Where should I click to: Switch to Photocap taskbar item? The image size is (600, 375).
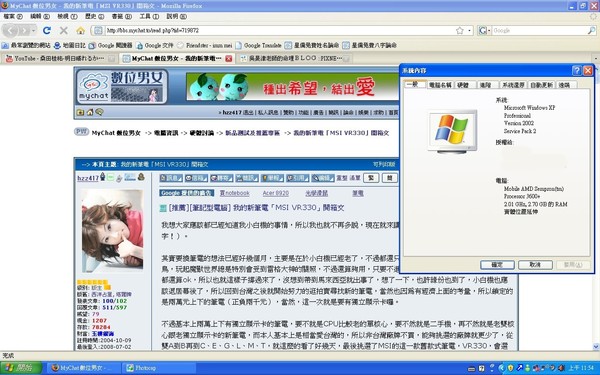click(159, 368)
